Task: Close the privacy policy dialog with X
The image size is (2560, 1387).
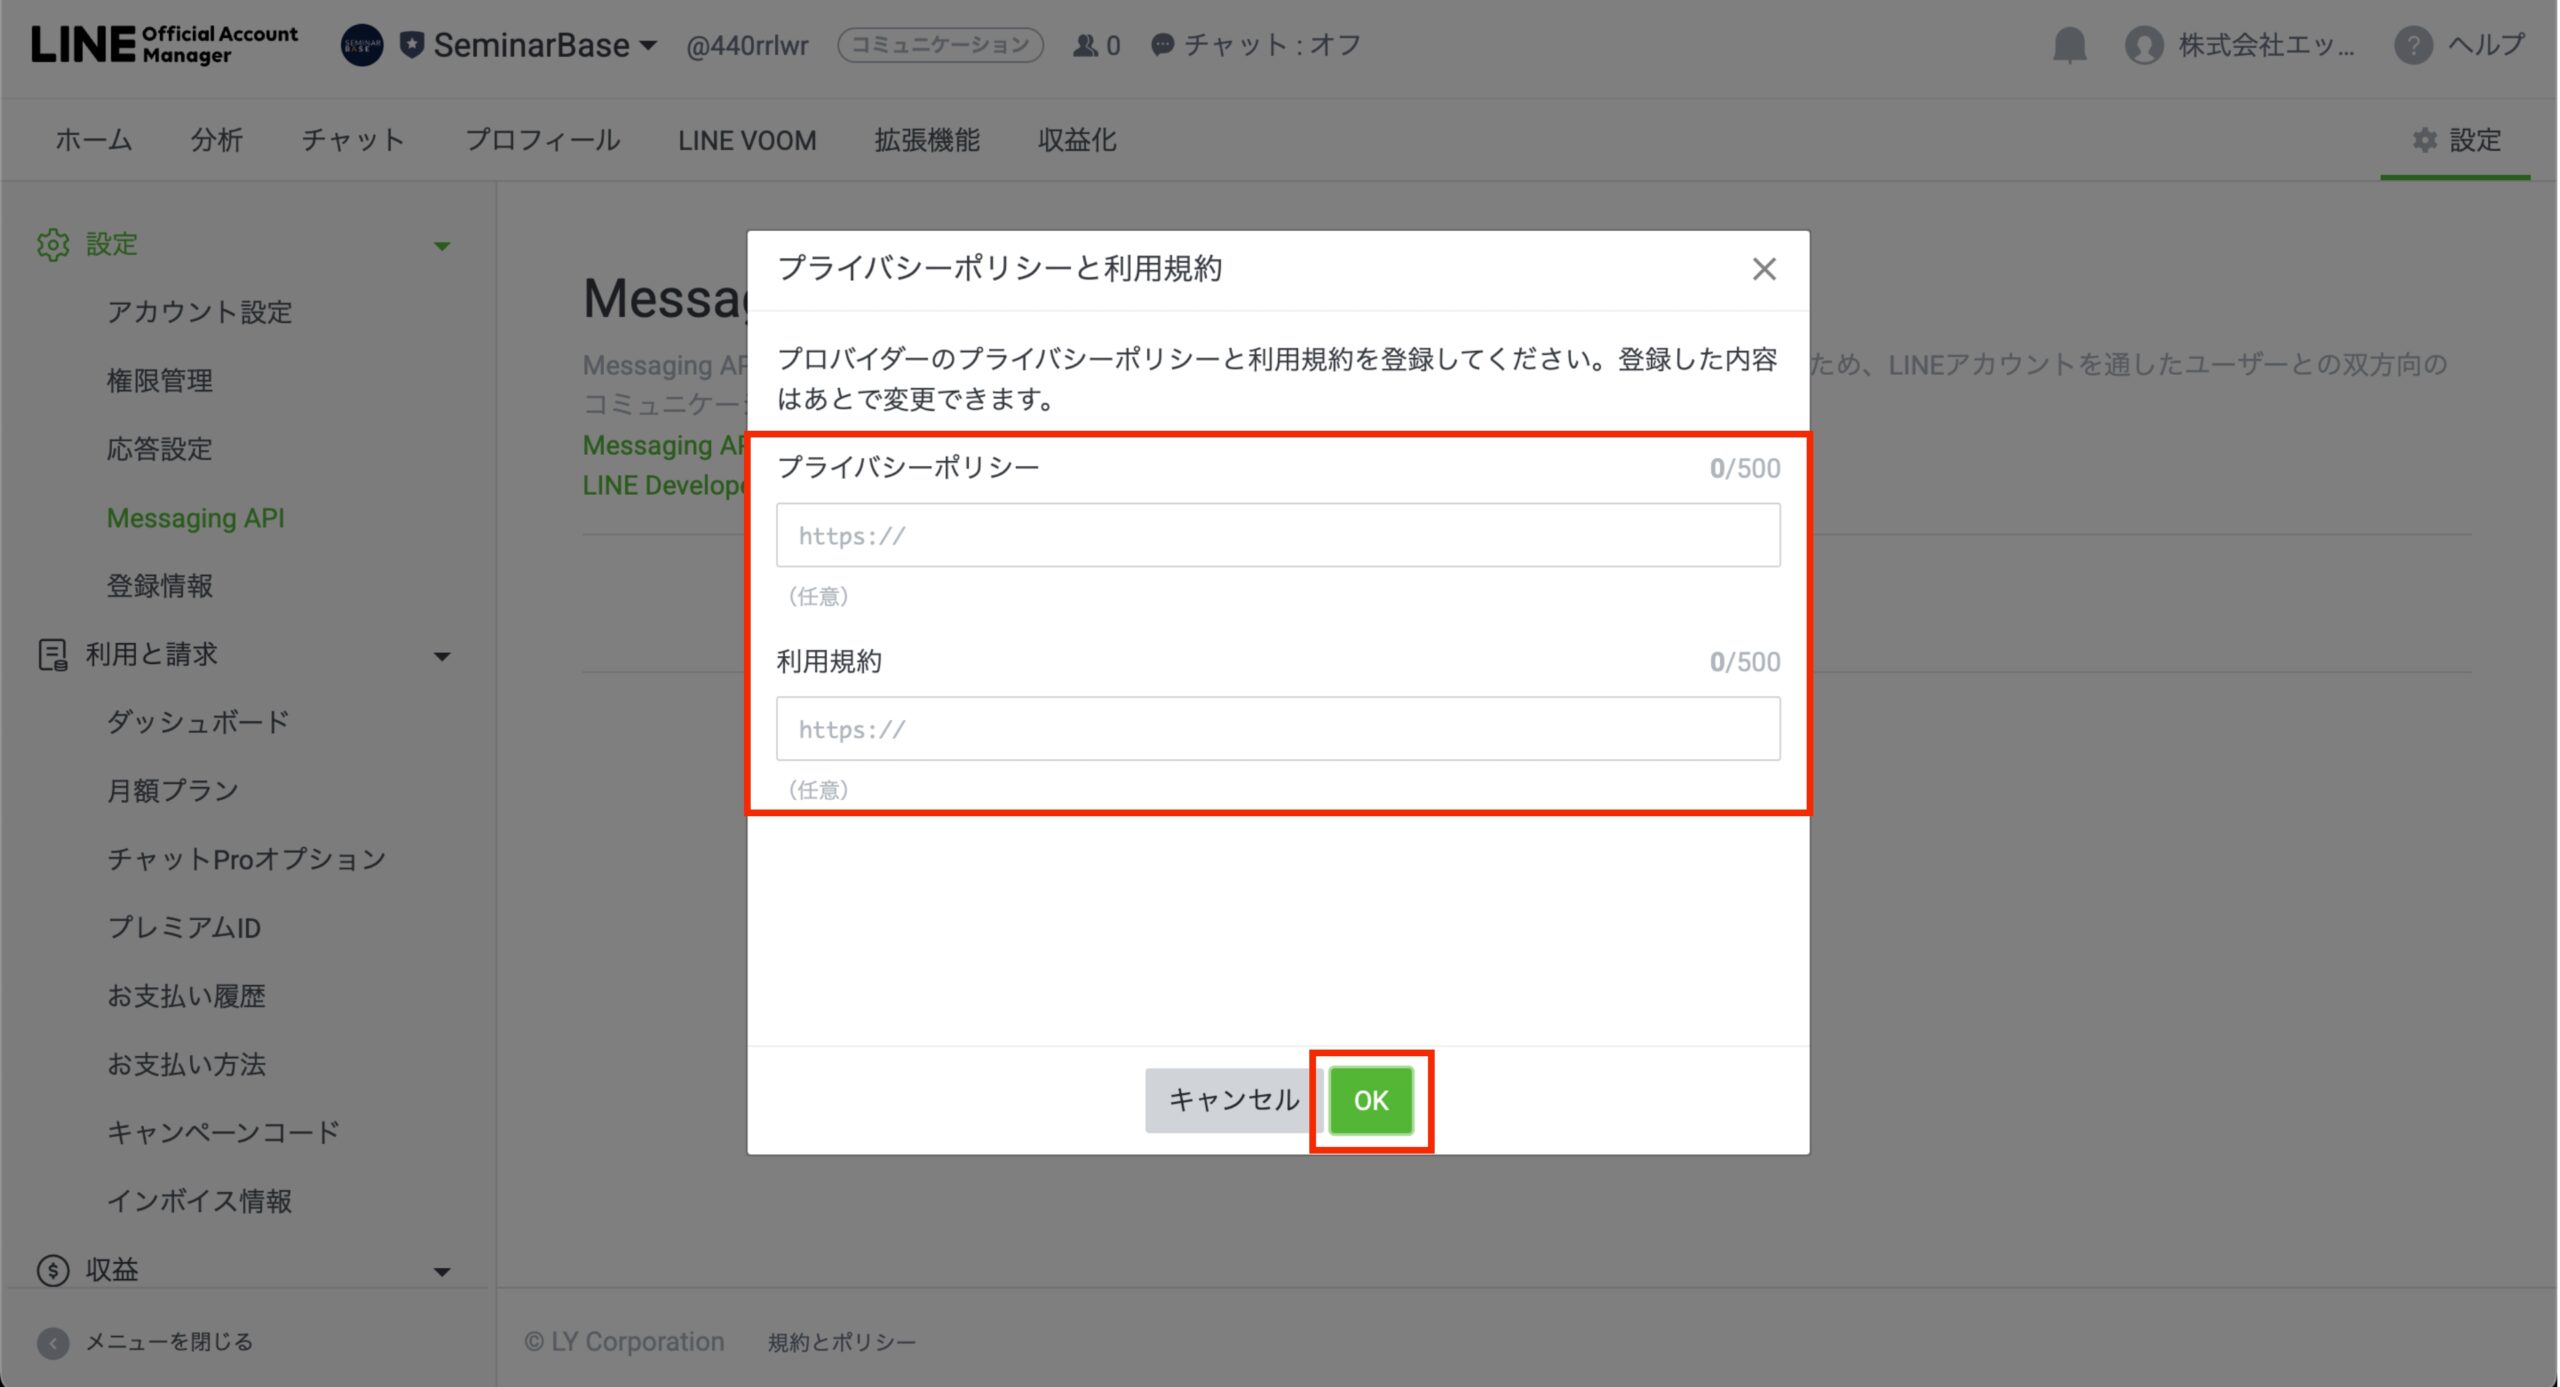Action: point(1764,269)
